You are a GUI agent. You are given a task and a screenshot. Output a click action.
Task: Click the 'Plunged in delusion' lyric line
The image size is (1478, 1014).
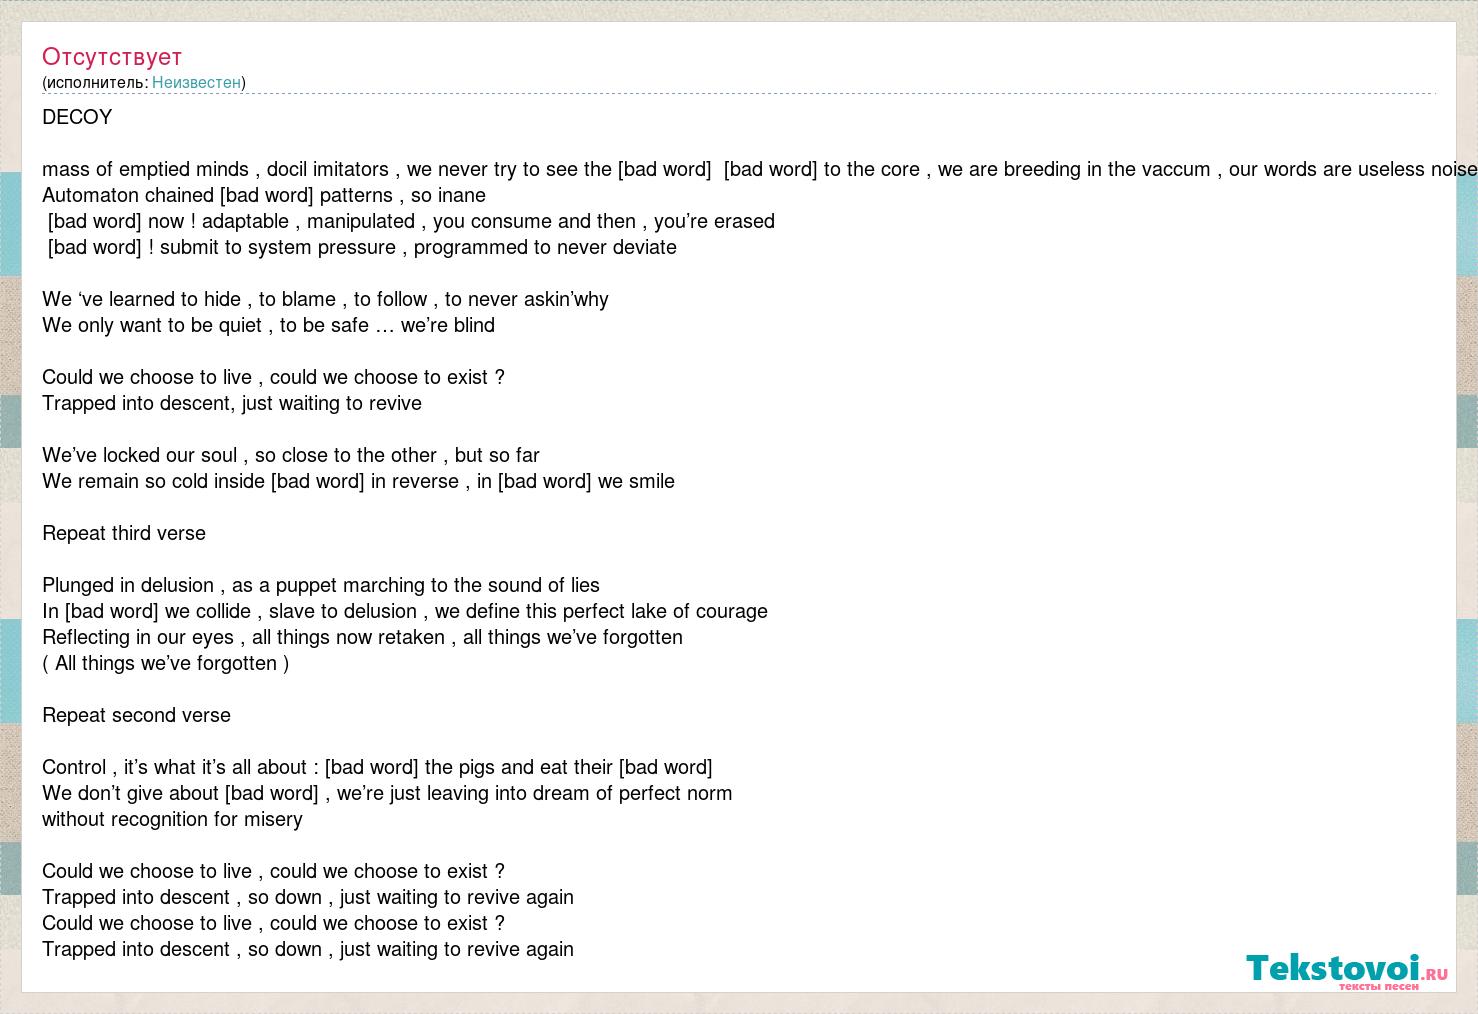321,585
